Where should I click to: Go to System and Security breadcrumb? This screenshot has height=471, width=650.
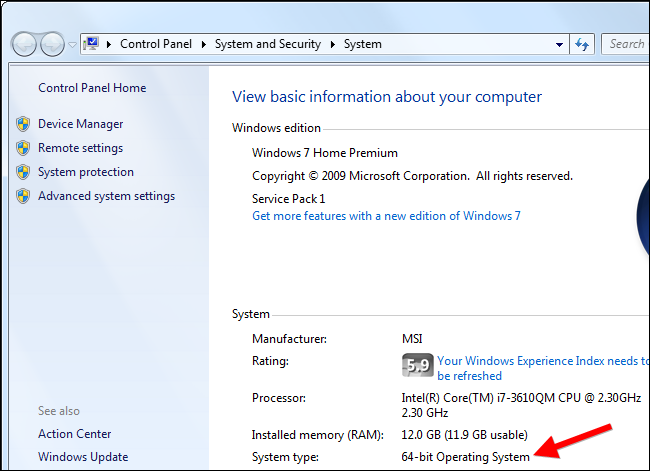tap(268, 44)
